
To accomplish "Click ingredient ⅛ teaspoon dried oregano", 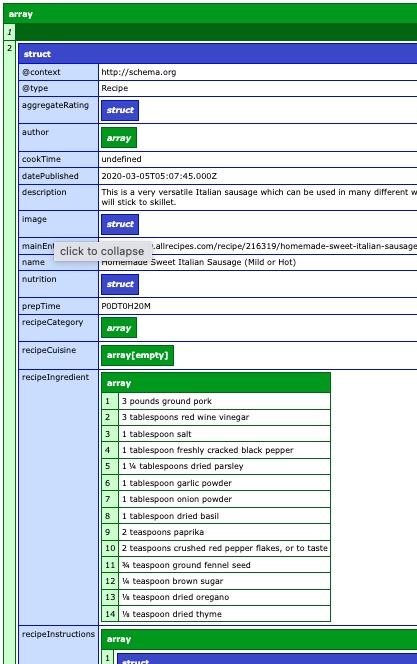I will tap(176, 597).
